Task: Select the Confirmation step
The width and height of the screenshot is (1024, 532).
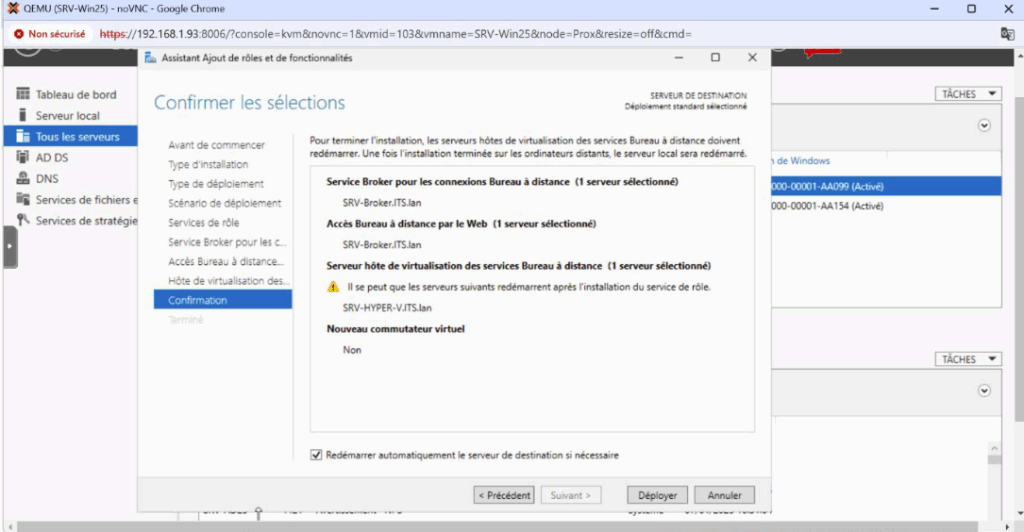Action: point(223,300)
